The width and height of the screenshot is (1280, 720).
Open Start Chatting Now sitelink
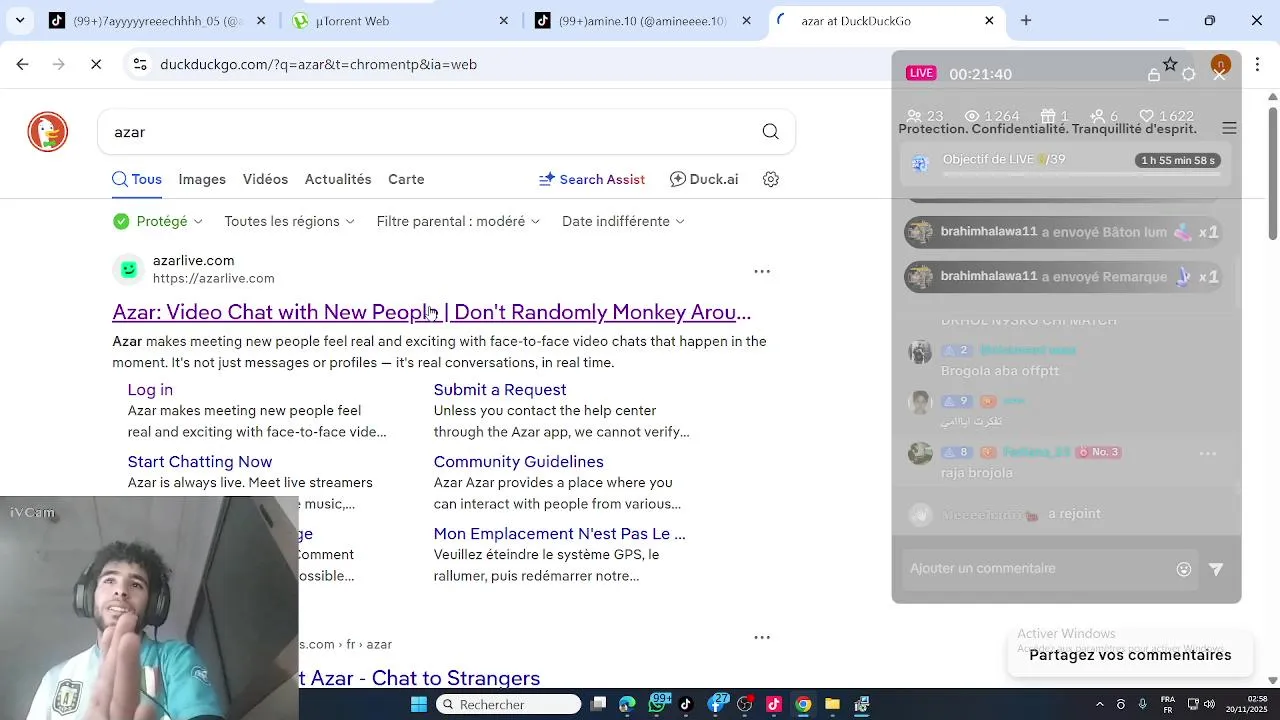coord(200,462)
